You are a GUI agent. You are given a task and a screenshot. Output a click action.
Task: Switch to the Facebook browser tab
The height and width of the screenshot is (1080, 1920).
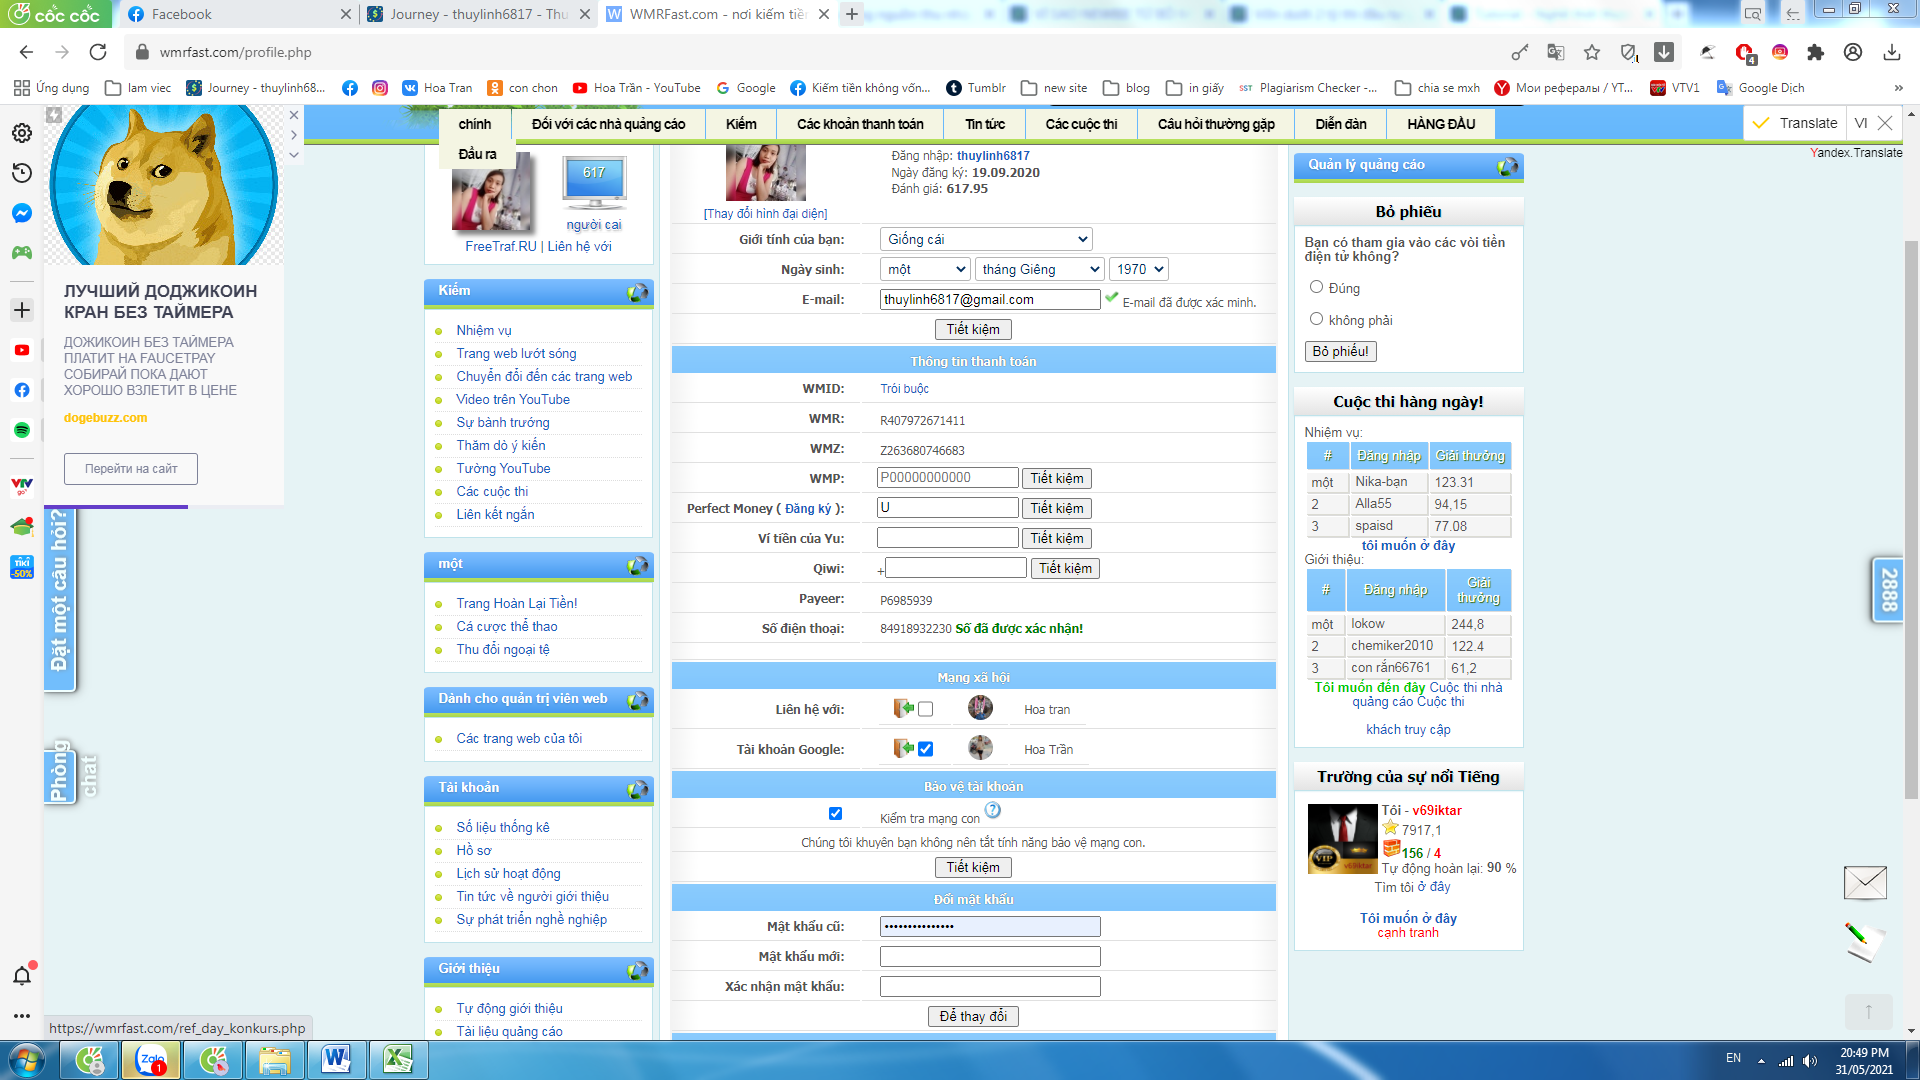(238, 14)
